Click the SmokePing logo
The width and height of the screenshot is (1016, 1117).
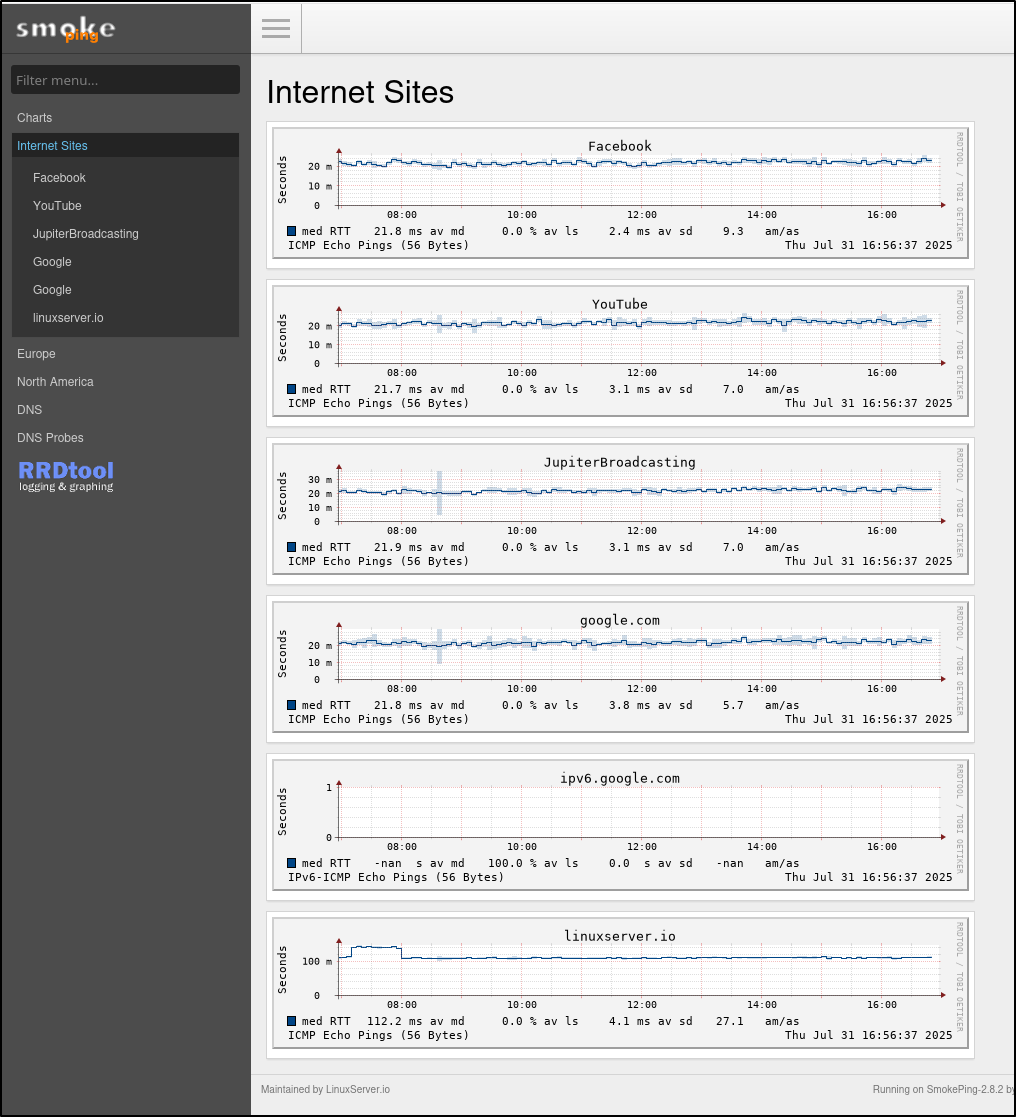click(66, 29)
